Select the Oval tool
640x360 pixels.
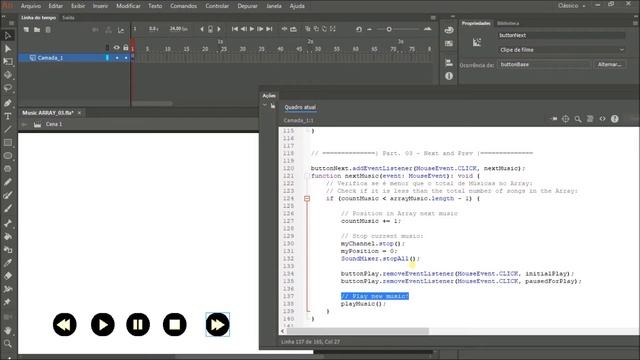pyautogui.click(x=8, y=156)
